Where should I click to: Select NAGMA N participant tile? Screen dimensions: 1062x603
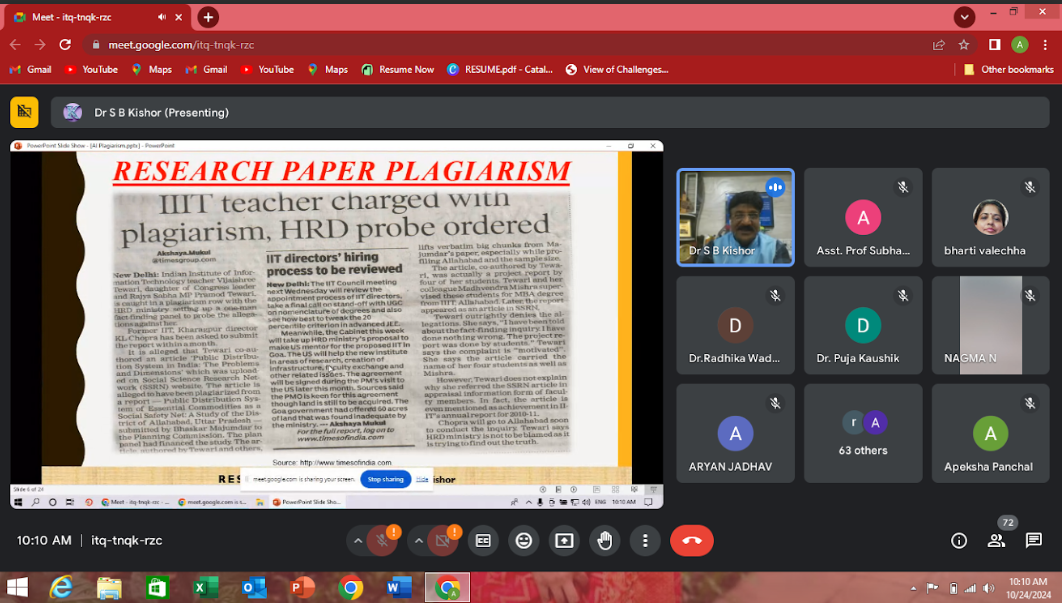990,325
